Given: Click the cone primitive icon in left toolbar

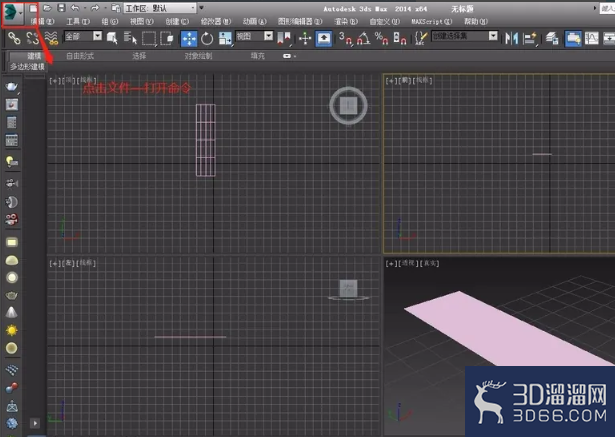Looking at the screenshot, I should click(12, 312).
